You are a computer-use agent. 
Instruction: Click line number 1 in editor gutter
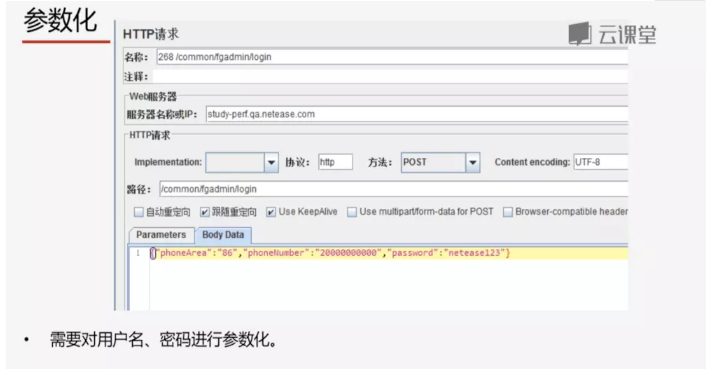(x=138, y=253)
